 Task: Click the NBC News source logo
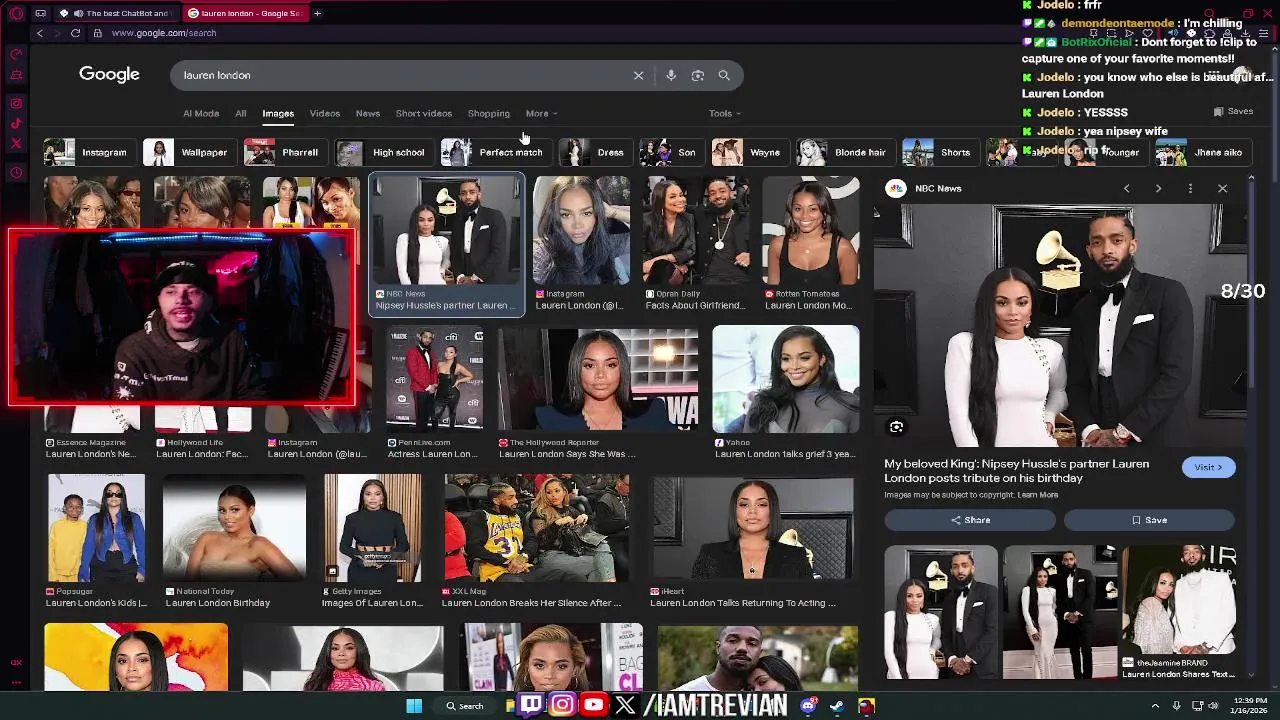click(x=896, y=188)
